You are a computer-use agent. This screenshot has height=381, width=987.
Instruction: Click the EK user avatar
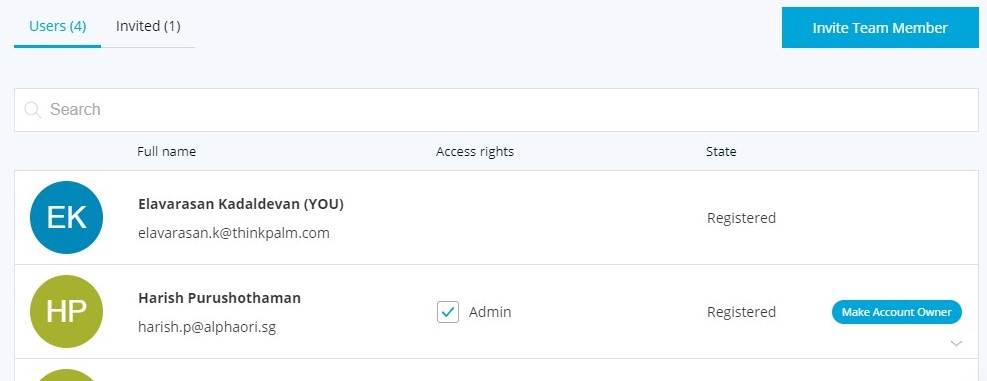pyautogui.click(x=66, y=217)
